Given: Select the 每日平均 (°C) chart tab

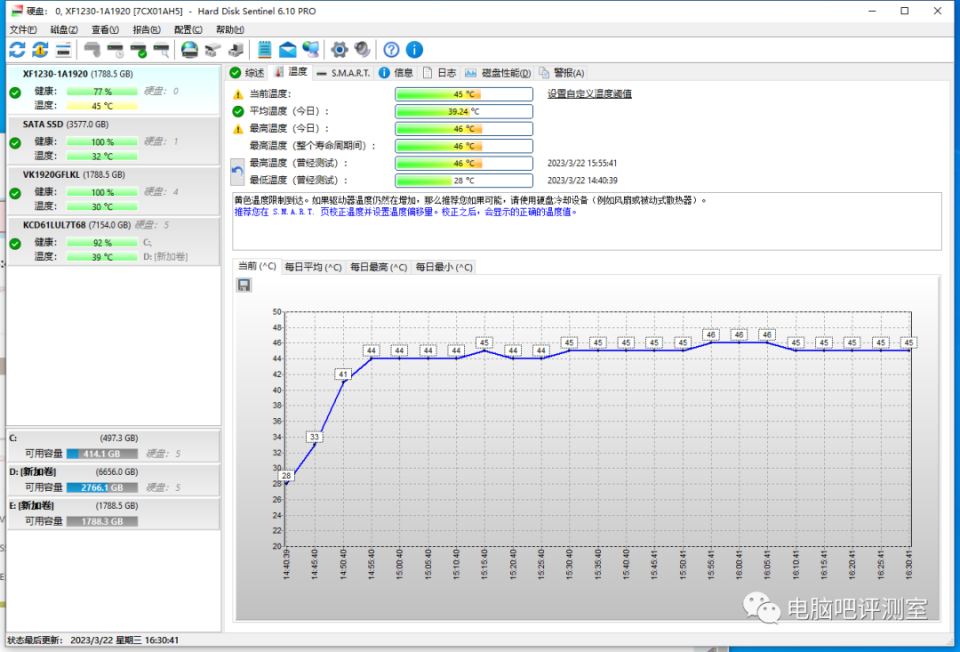Looking at the screenshot, I should [312, 267].
